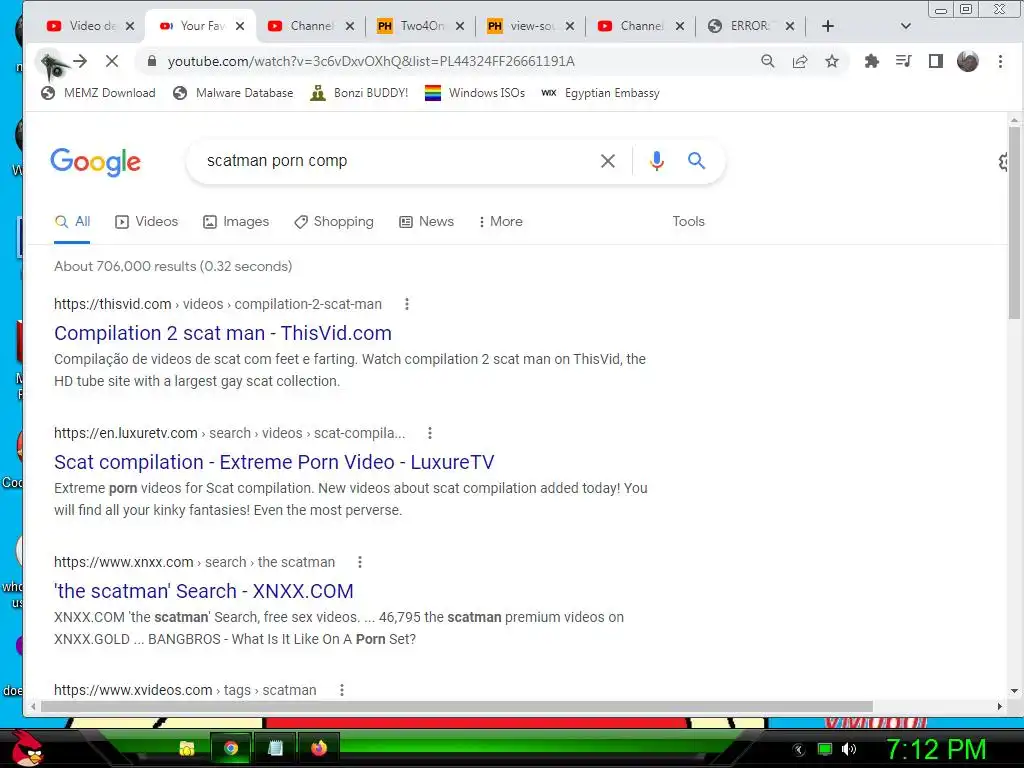
Task: Open the Notepad taskbar icon
Action: 276,748
